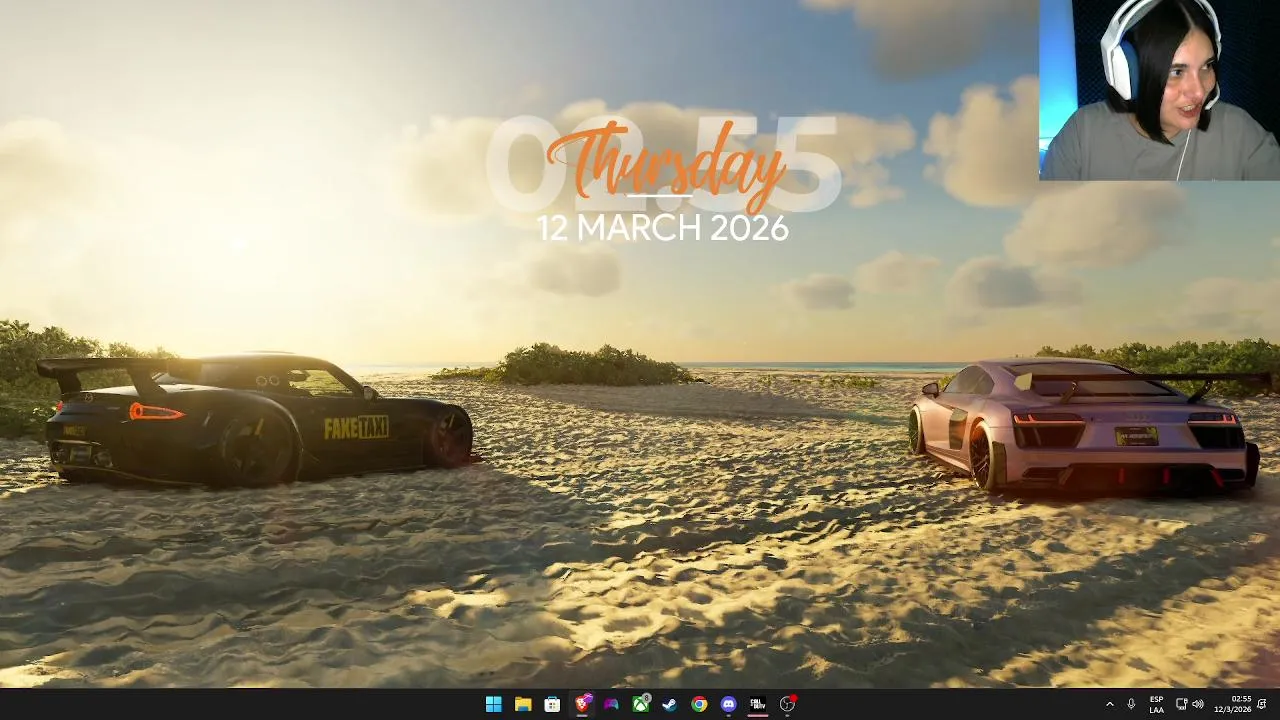
Task: Open the notification bell icon
Action: click(x=1263, y=704)
